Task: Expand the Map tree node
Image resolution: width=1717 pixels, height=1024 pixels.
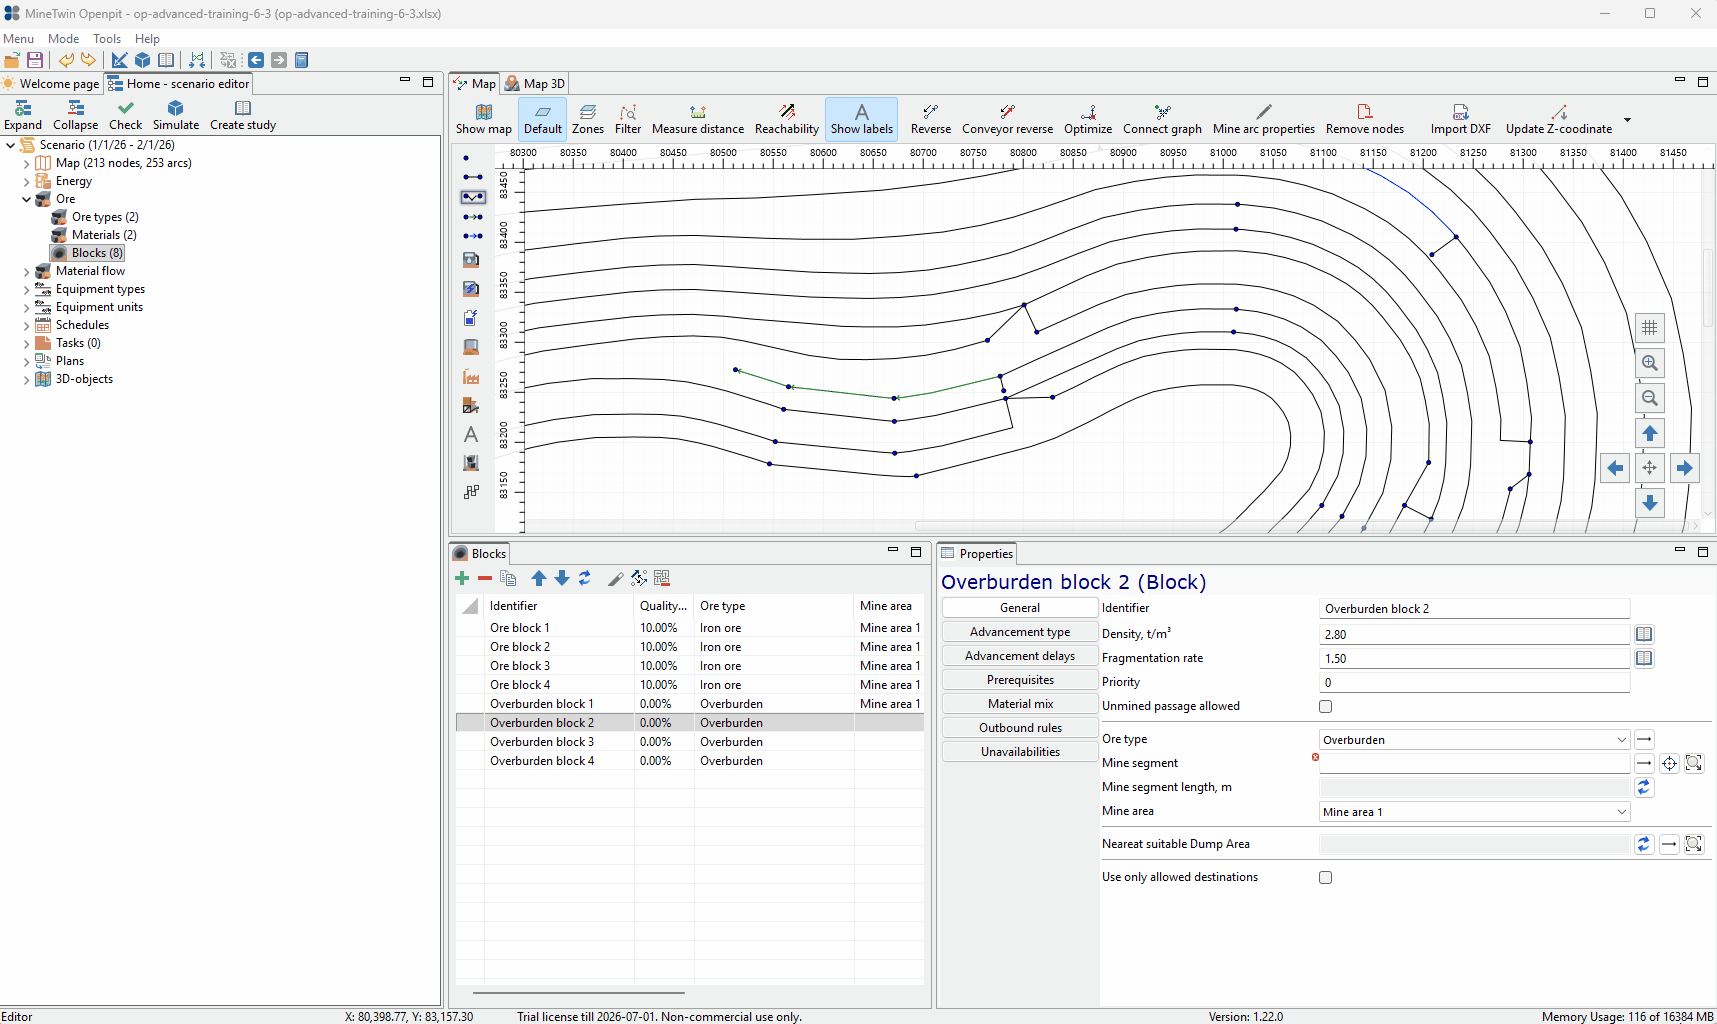Action: (26, 163)
